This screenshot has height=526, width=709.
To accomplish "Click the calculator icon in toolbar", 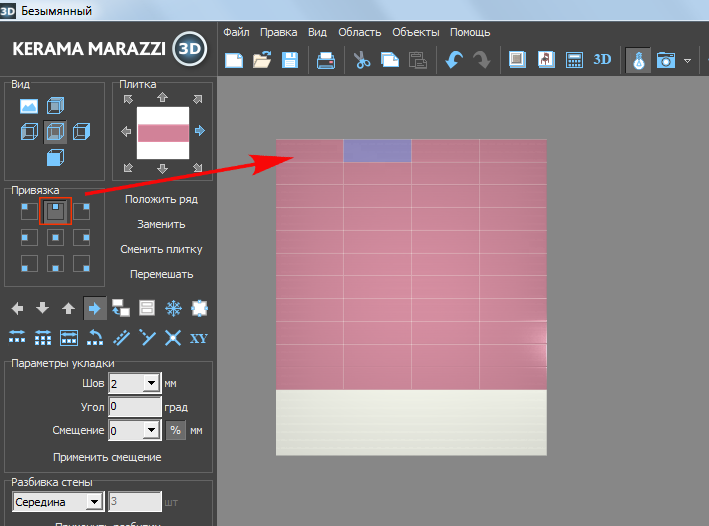I will pyautogui.click(x=574, y=60).
